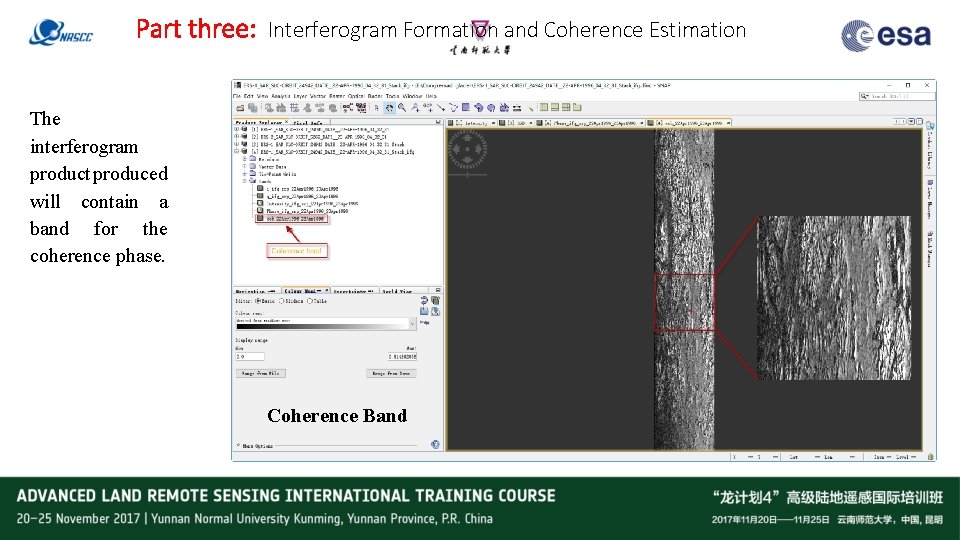Open the Raster menu

[x=337, y=96]
